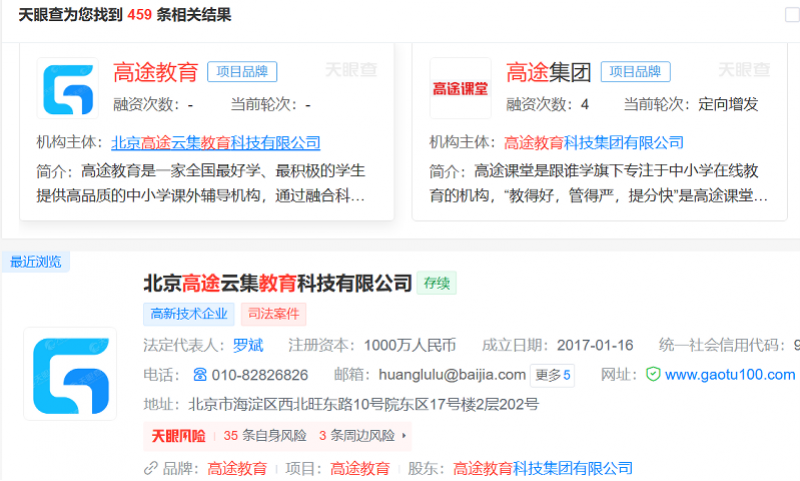Click the large company logo of 北京高途云集教育
This screenshot has width=800, height=481.
point(70,373)
